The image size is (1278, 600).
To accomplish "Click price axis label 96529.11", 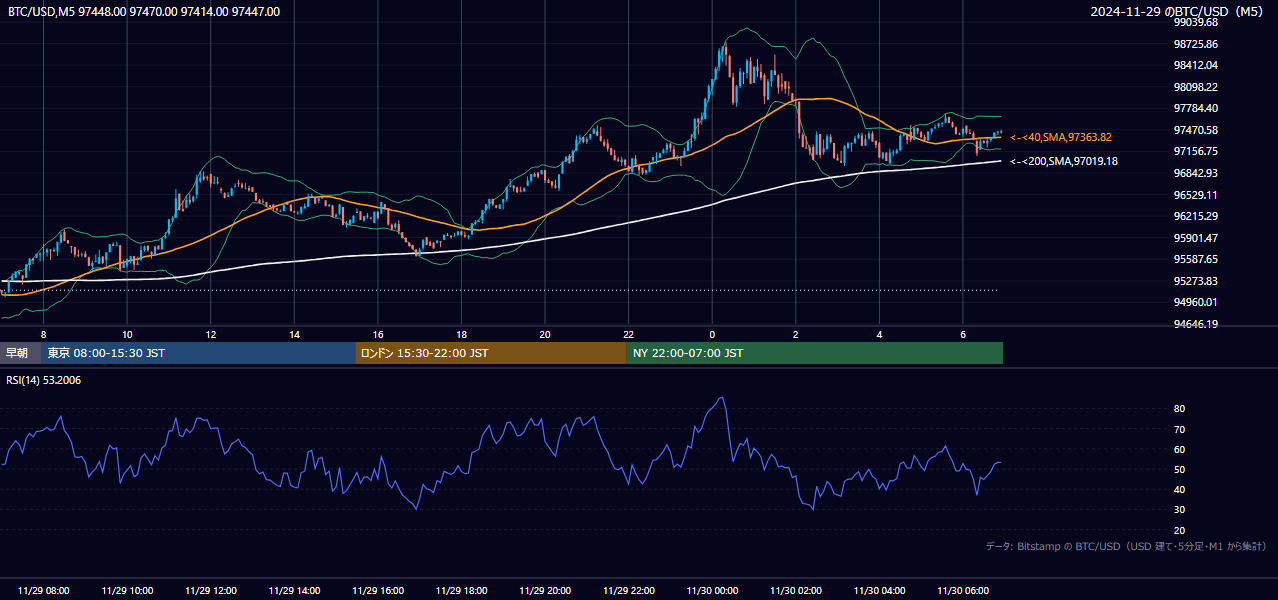I will pos(1196,195).
